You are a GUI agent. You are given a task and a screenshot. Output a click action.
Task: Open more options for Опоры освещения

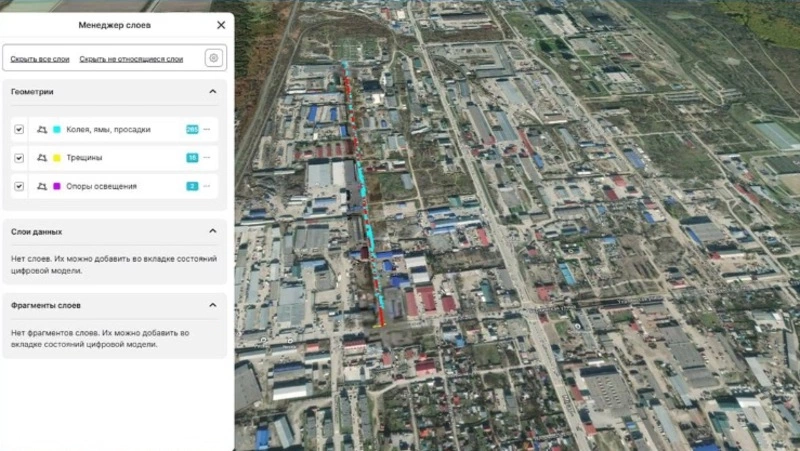207,186
